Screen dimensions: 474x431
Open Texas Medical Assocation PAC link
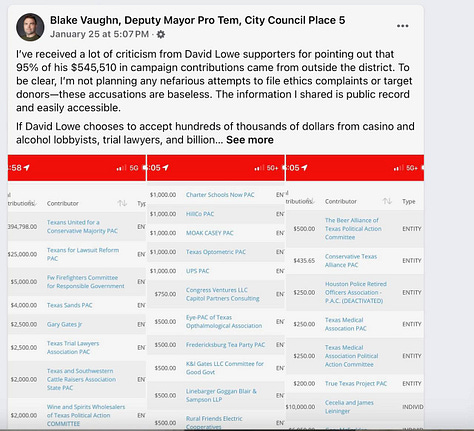pos(345,324)
